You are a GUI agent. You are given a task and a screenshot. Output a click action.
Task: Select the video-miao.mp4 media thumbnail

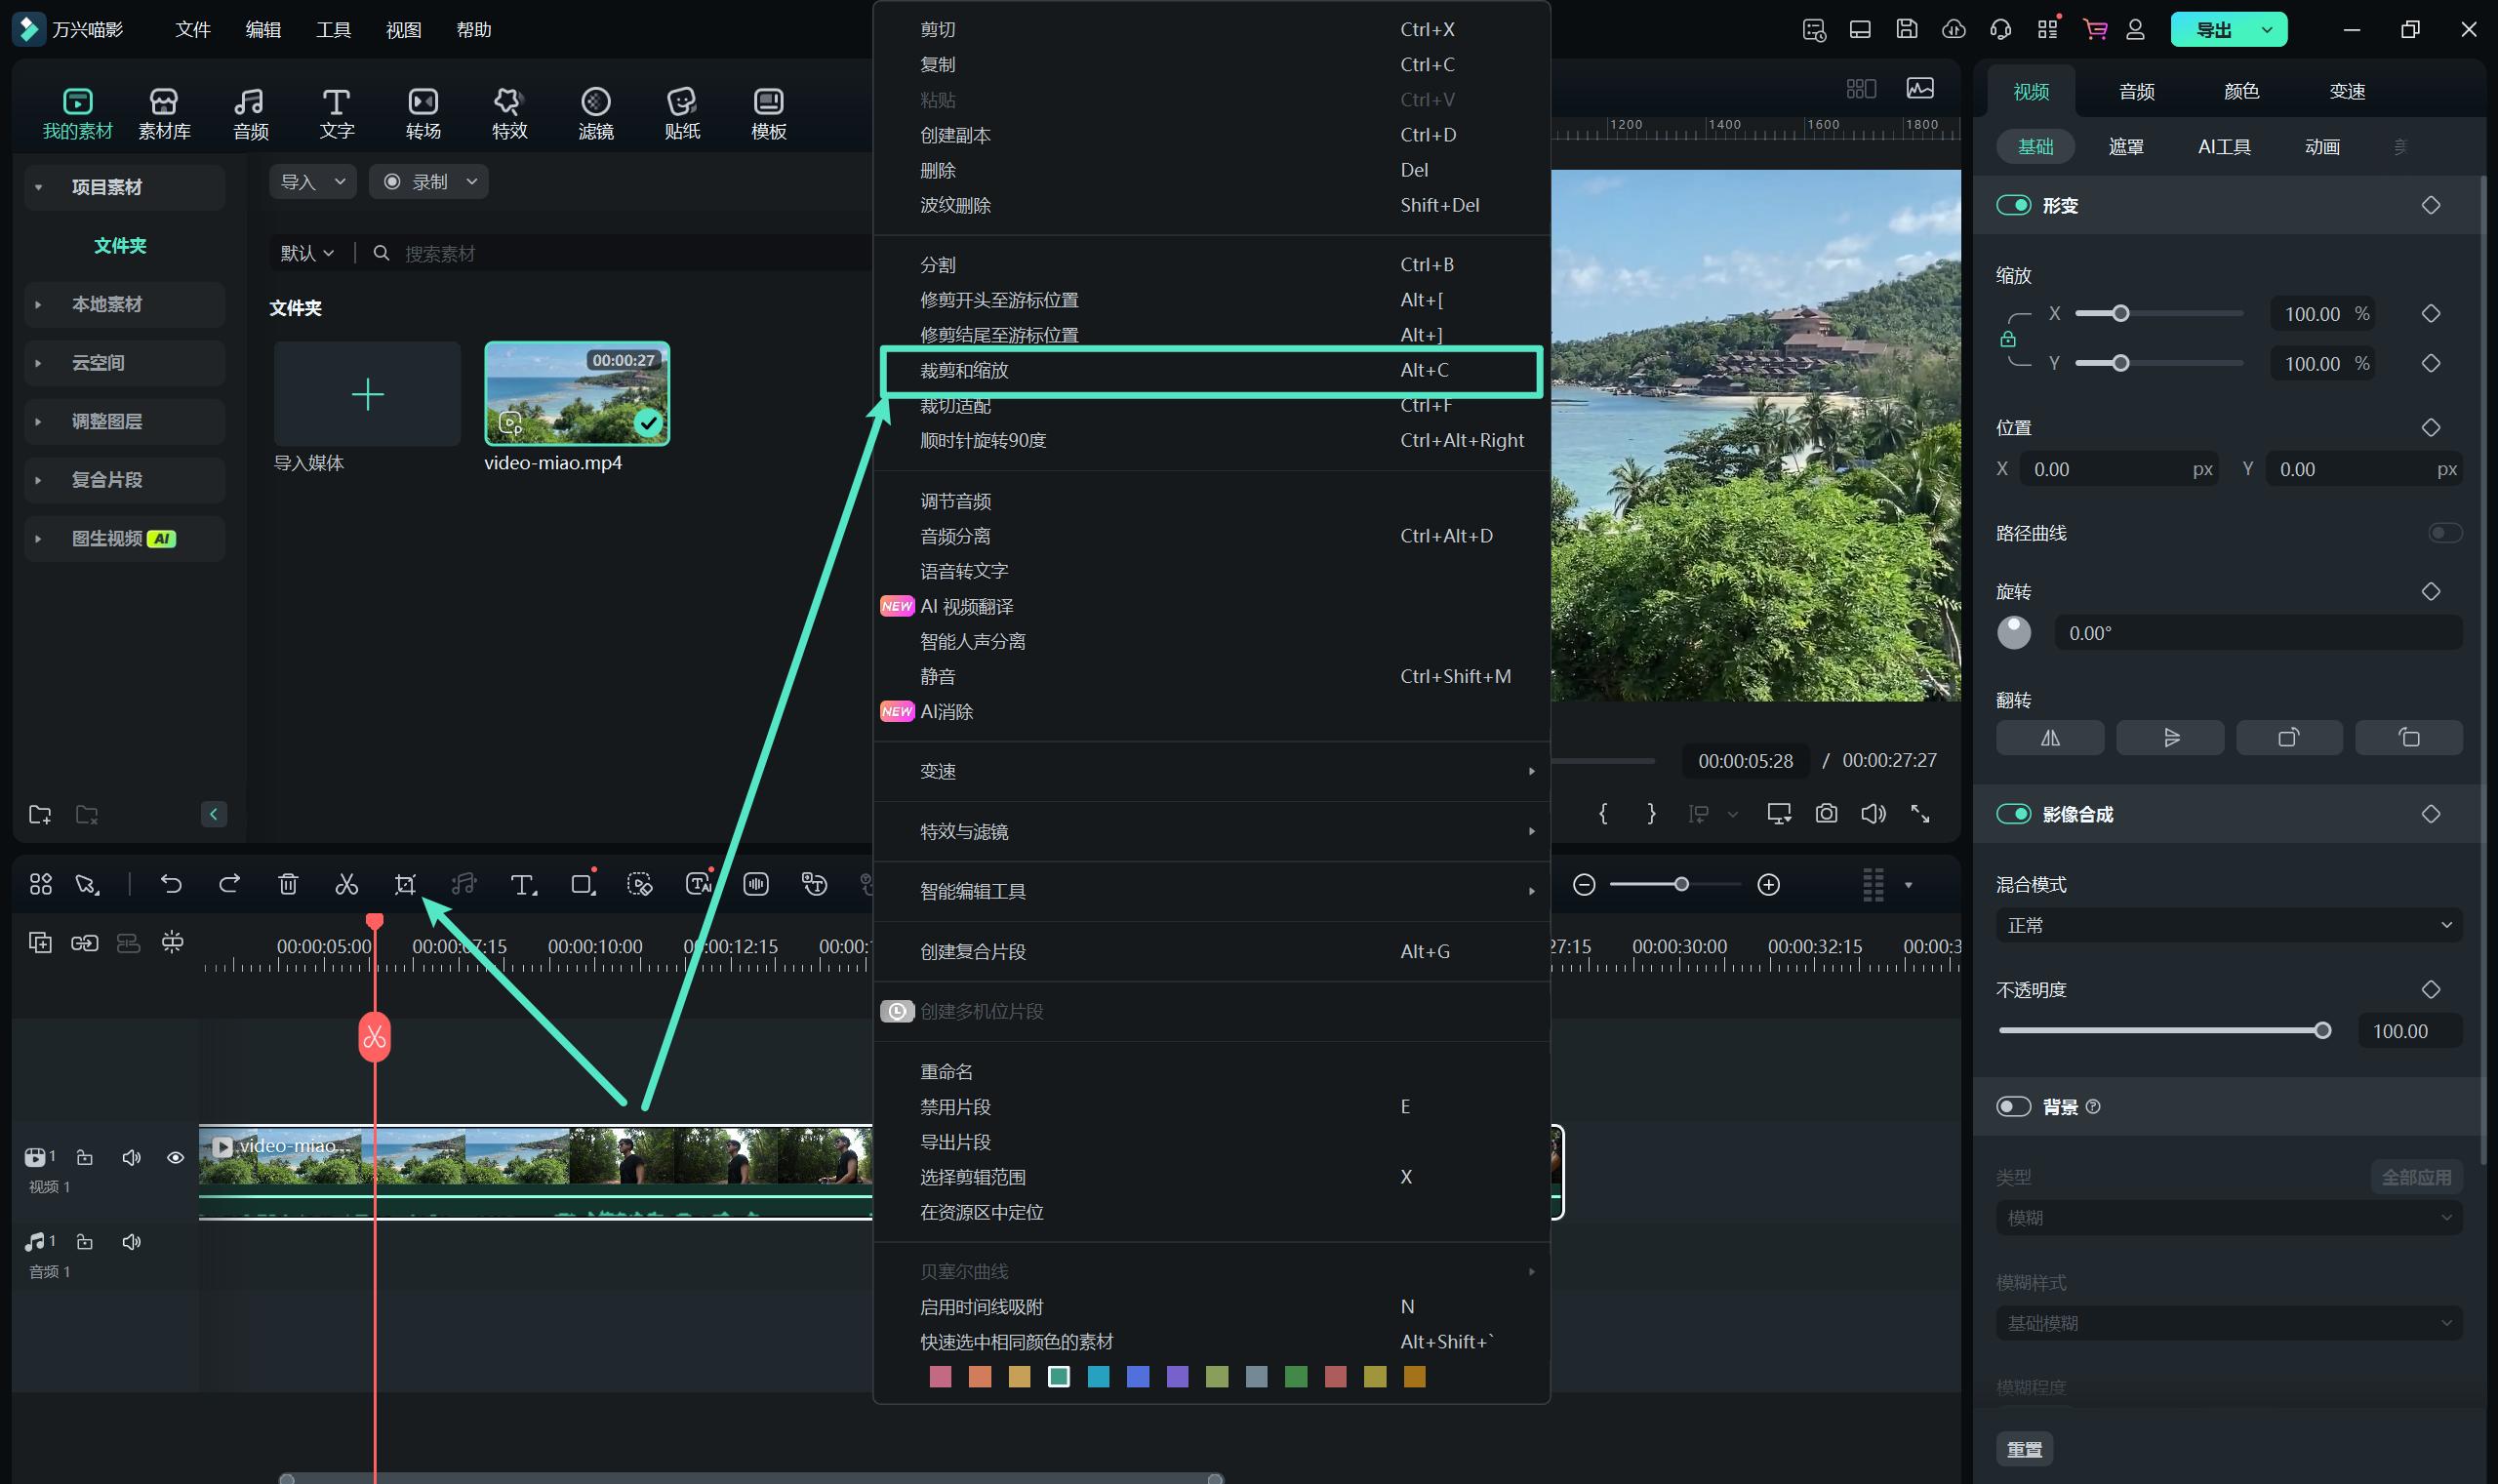click(577, 393)
